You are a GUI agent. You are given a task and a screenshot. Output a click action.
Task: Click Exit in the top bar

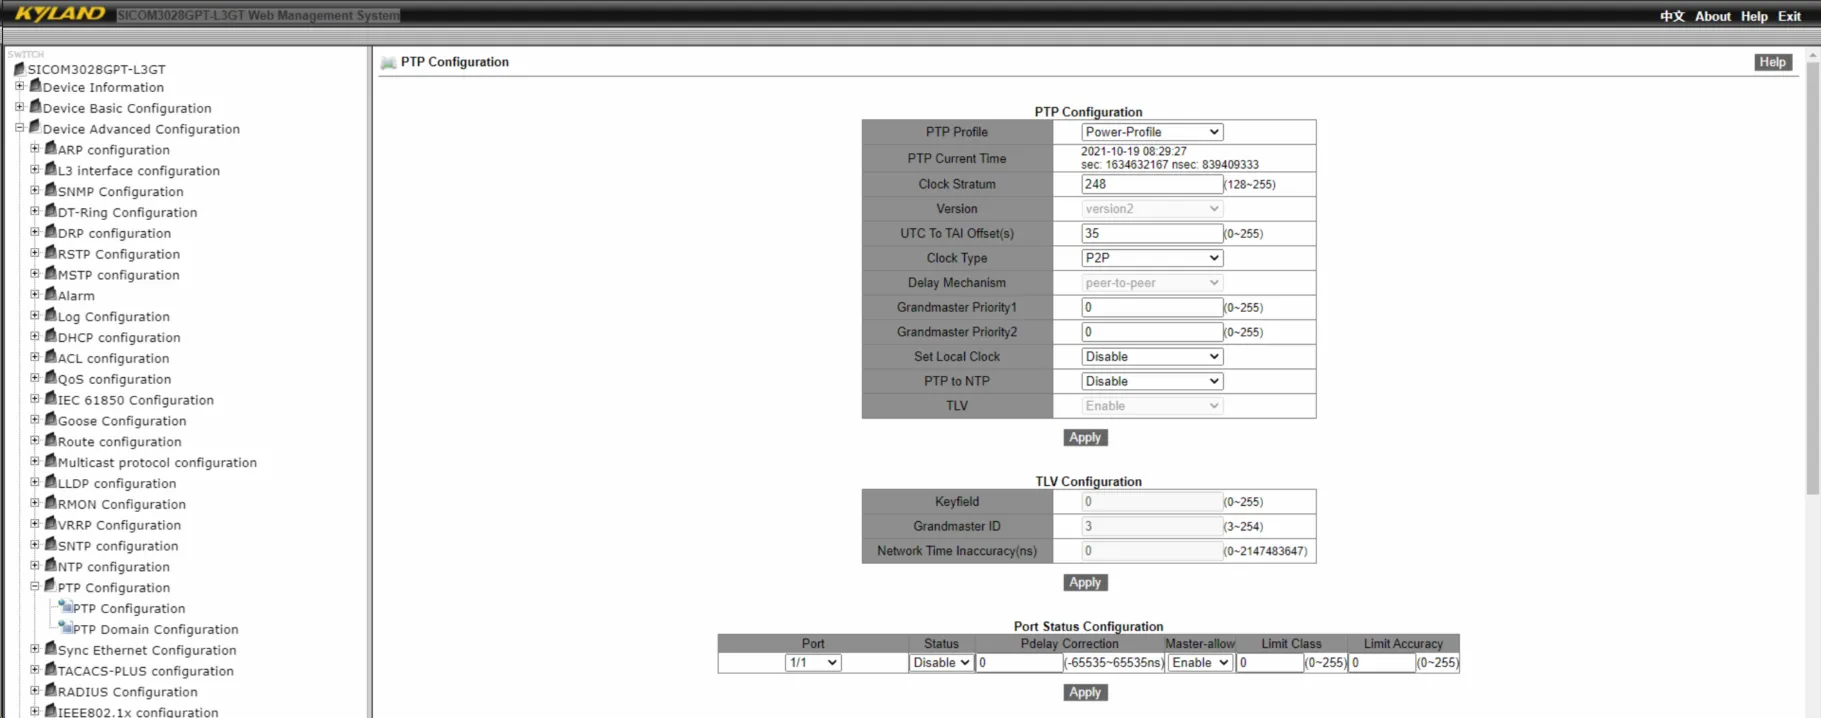click(x=1789, y=16)
